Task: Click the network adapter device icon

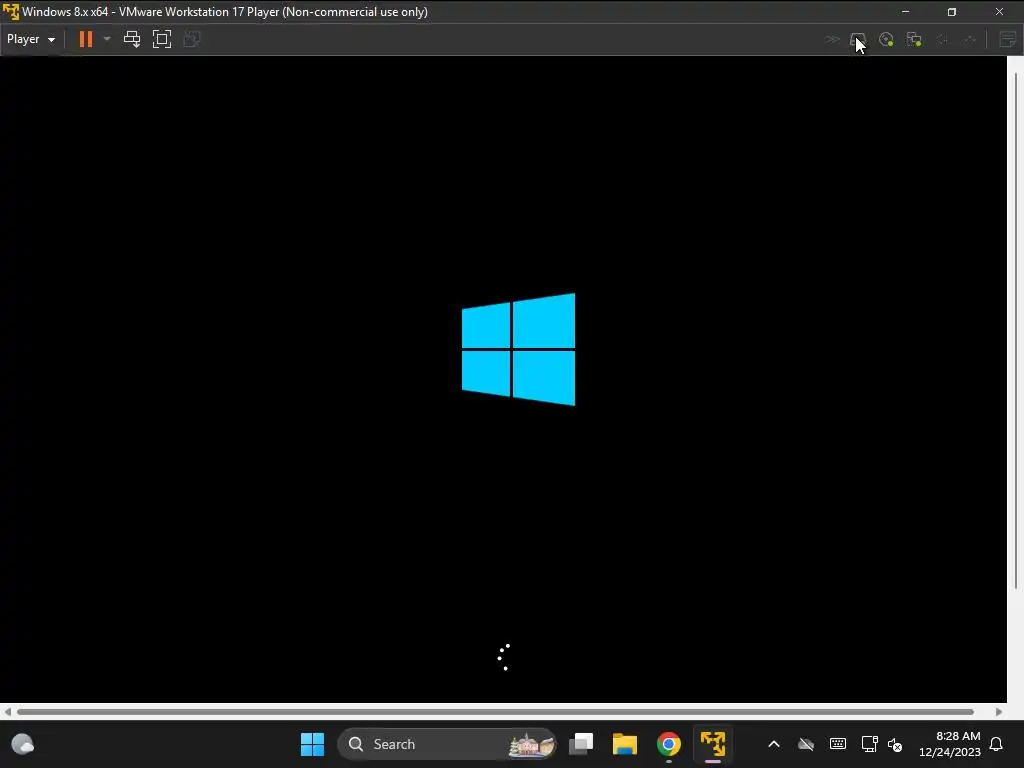Action: click(914, 40)
